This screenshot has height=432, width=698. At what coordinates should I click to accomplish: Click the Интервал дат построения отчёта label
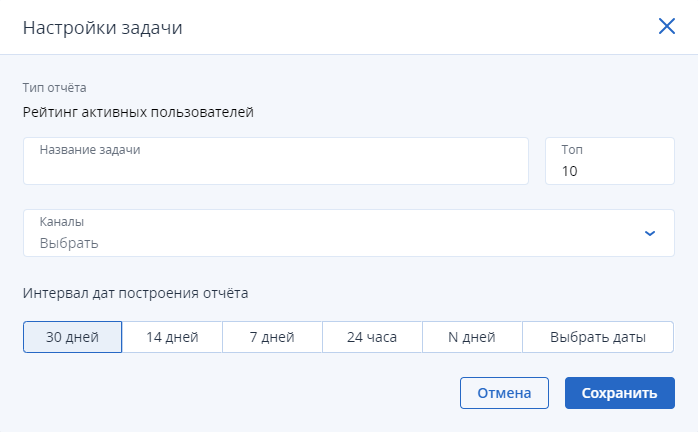click(x=135, y=293)
